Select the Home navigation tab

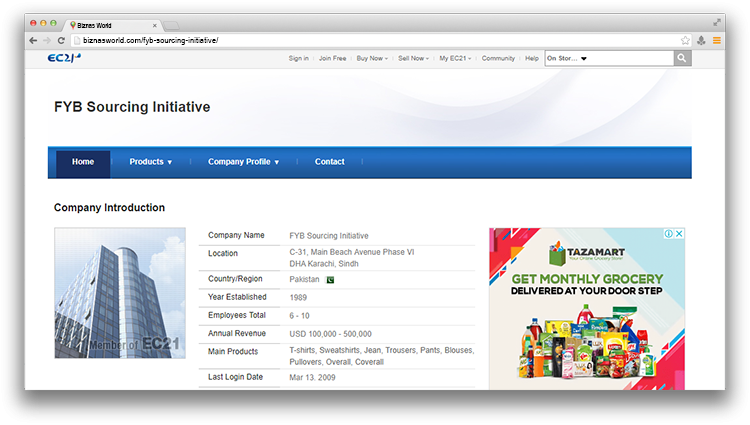tap(83, 162)
